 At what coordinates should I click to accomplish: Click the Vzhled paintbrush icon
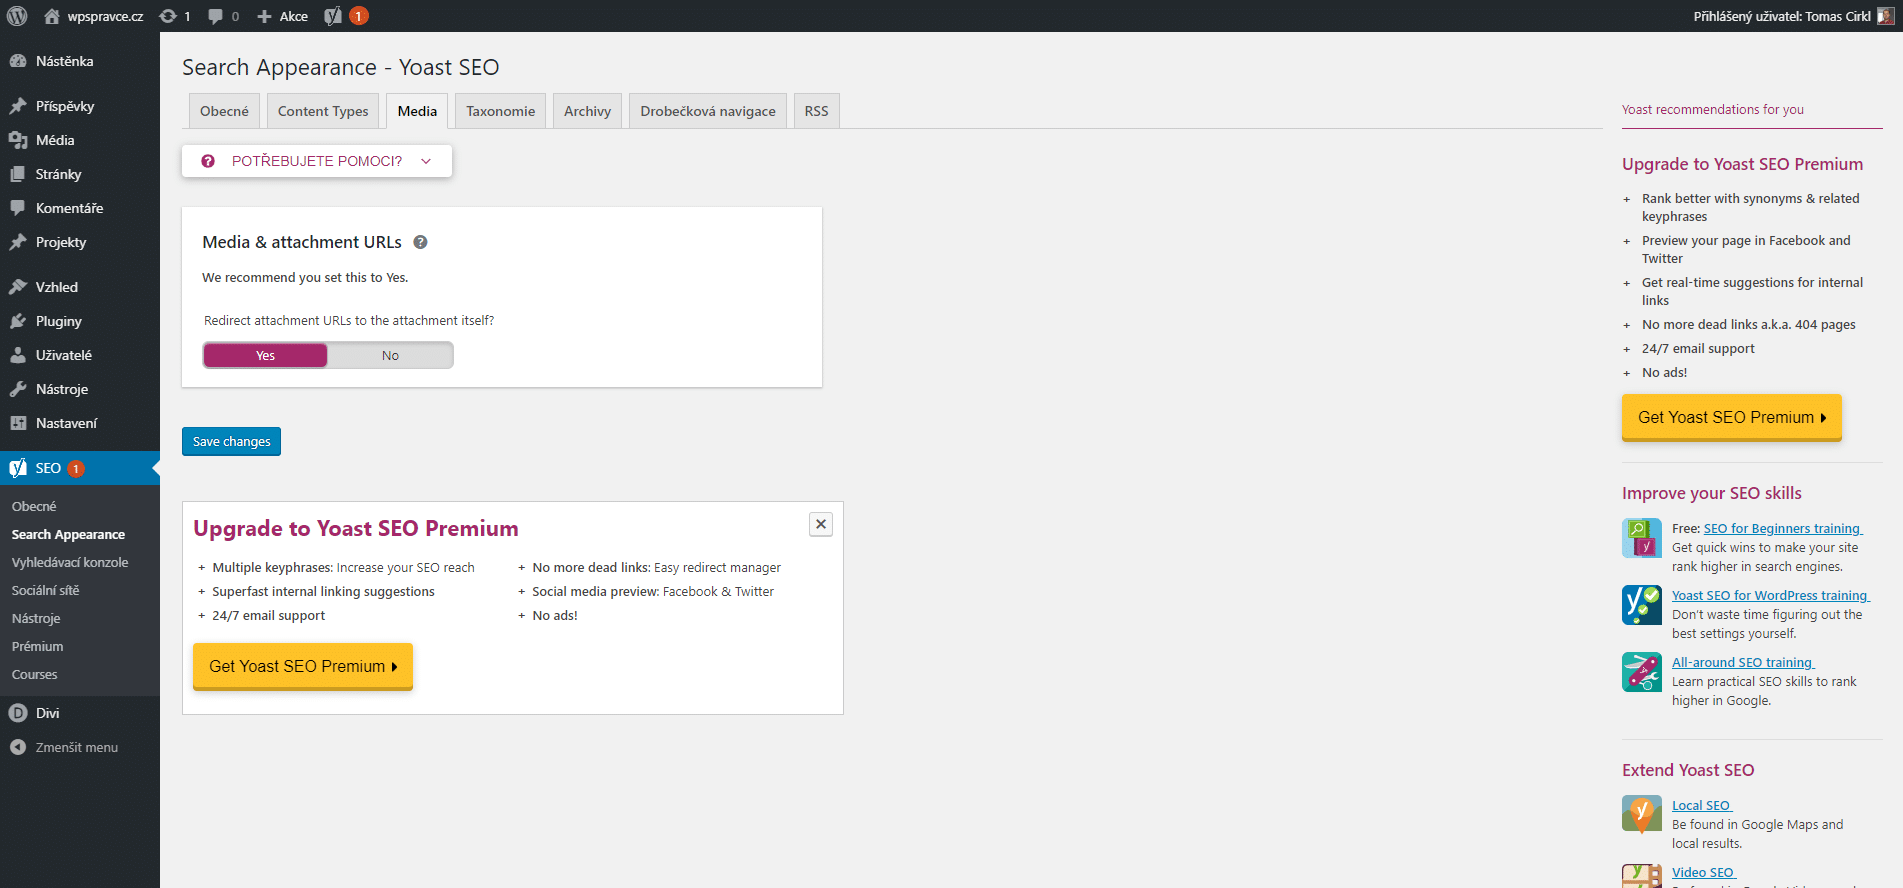(18, 287)
